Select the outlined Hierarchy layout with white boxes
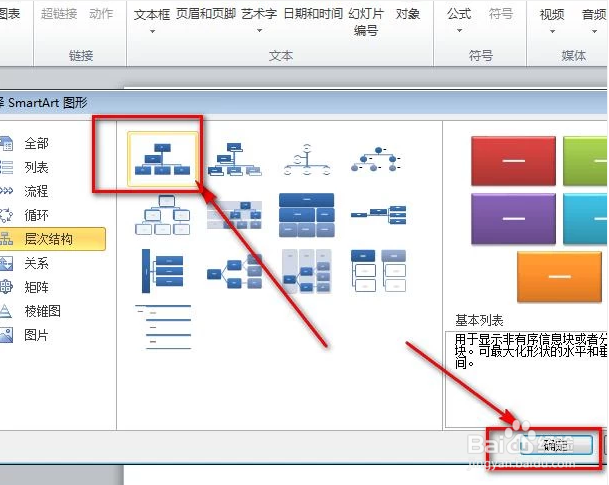Screen dimensions: 609x485 click(163, 215)
